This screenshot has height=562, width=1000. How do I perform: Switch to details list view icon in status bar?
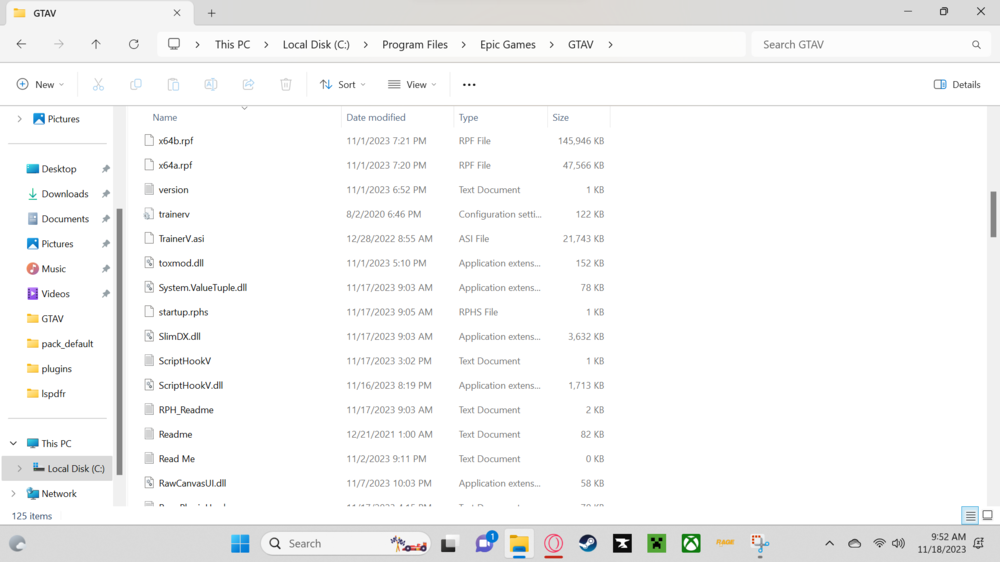point(970,515)
